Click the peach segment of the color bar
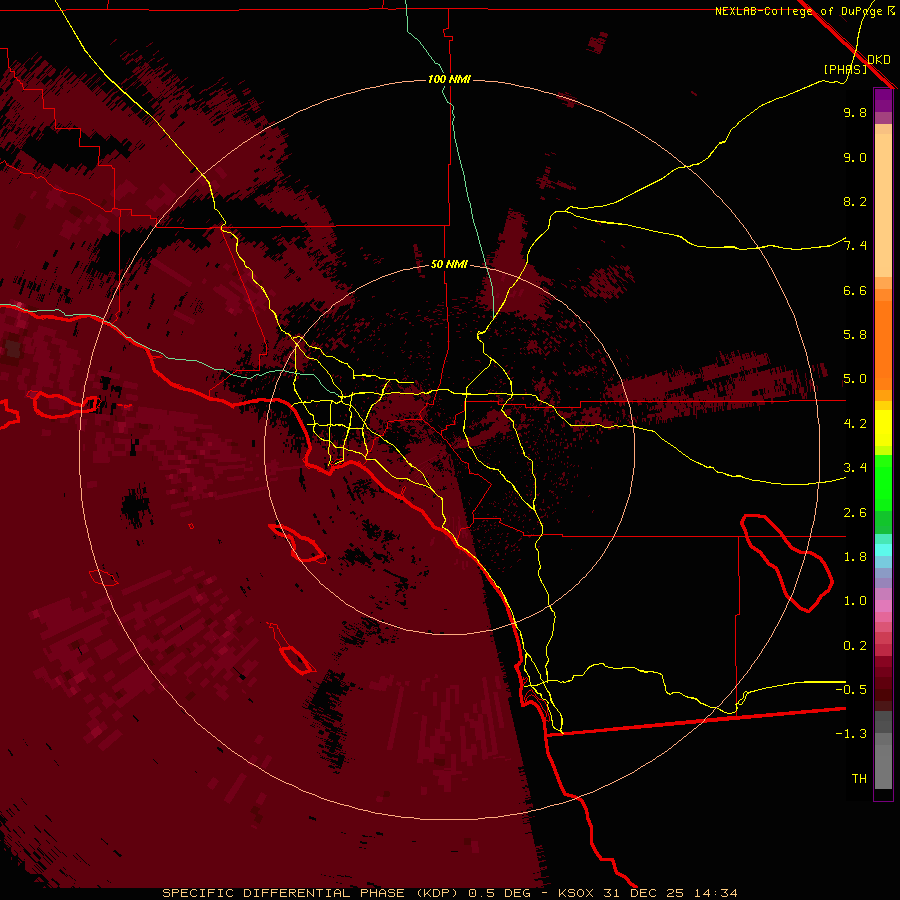The image size is (900, 900). tap(883, 205)
